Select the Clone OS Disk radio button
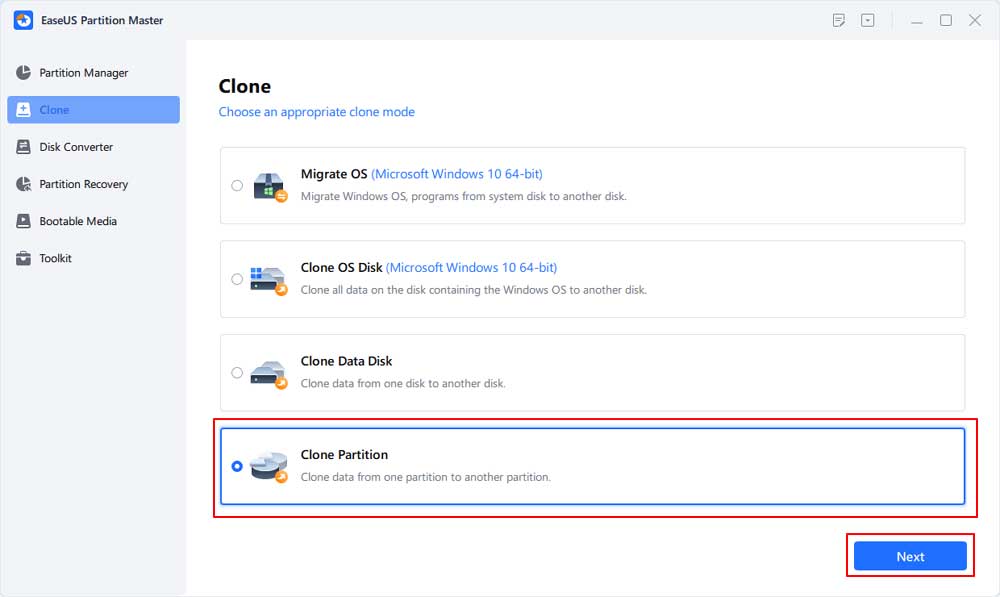This screenshot has height=597, width=1000. click(x=237, y=279)
